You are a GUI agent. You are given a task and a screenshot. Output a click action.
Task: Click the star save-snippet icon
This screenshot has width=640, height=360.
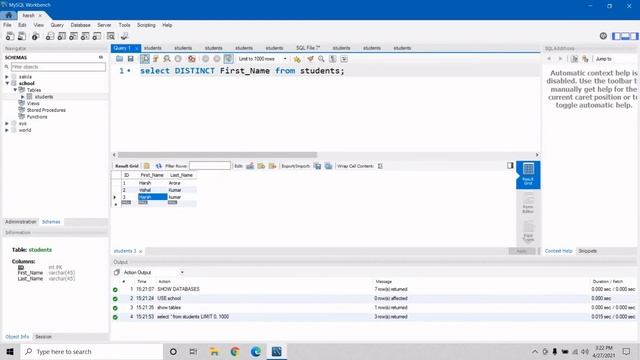coord(297,59)
